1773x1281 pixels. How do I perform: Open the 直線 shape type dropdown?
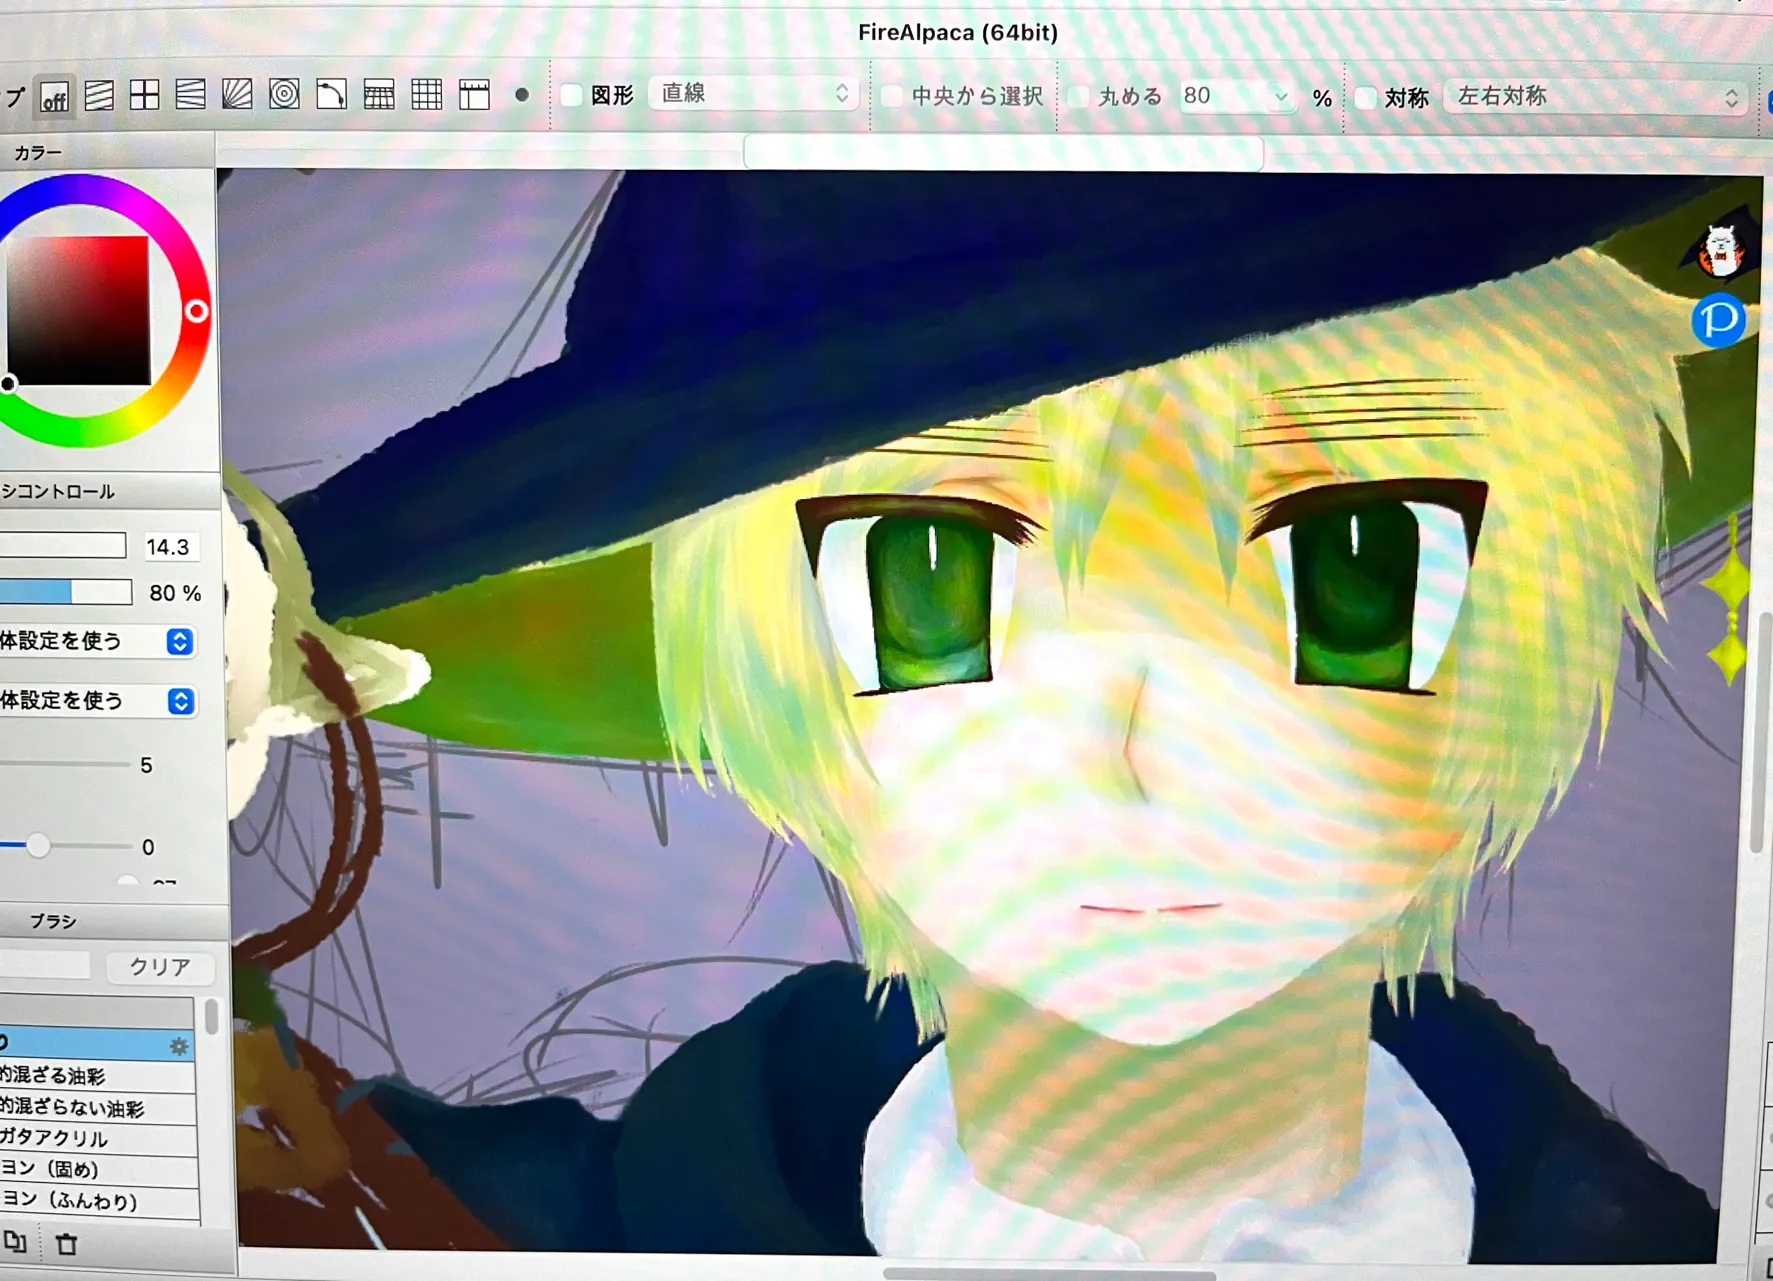point(754,93)
